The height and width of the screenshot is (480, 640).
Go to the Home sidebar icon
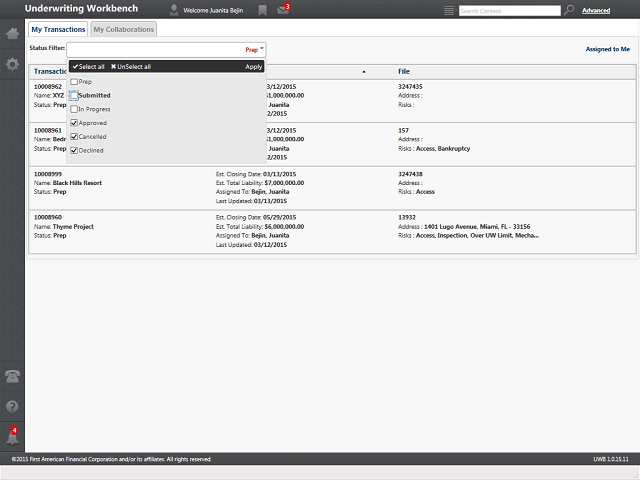pyautogui.click(x=12, y=33)
